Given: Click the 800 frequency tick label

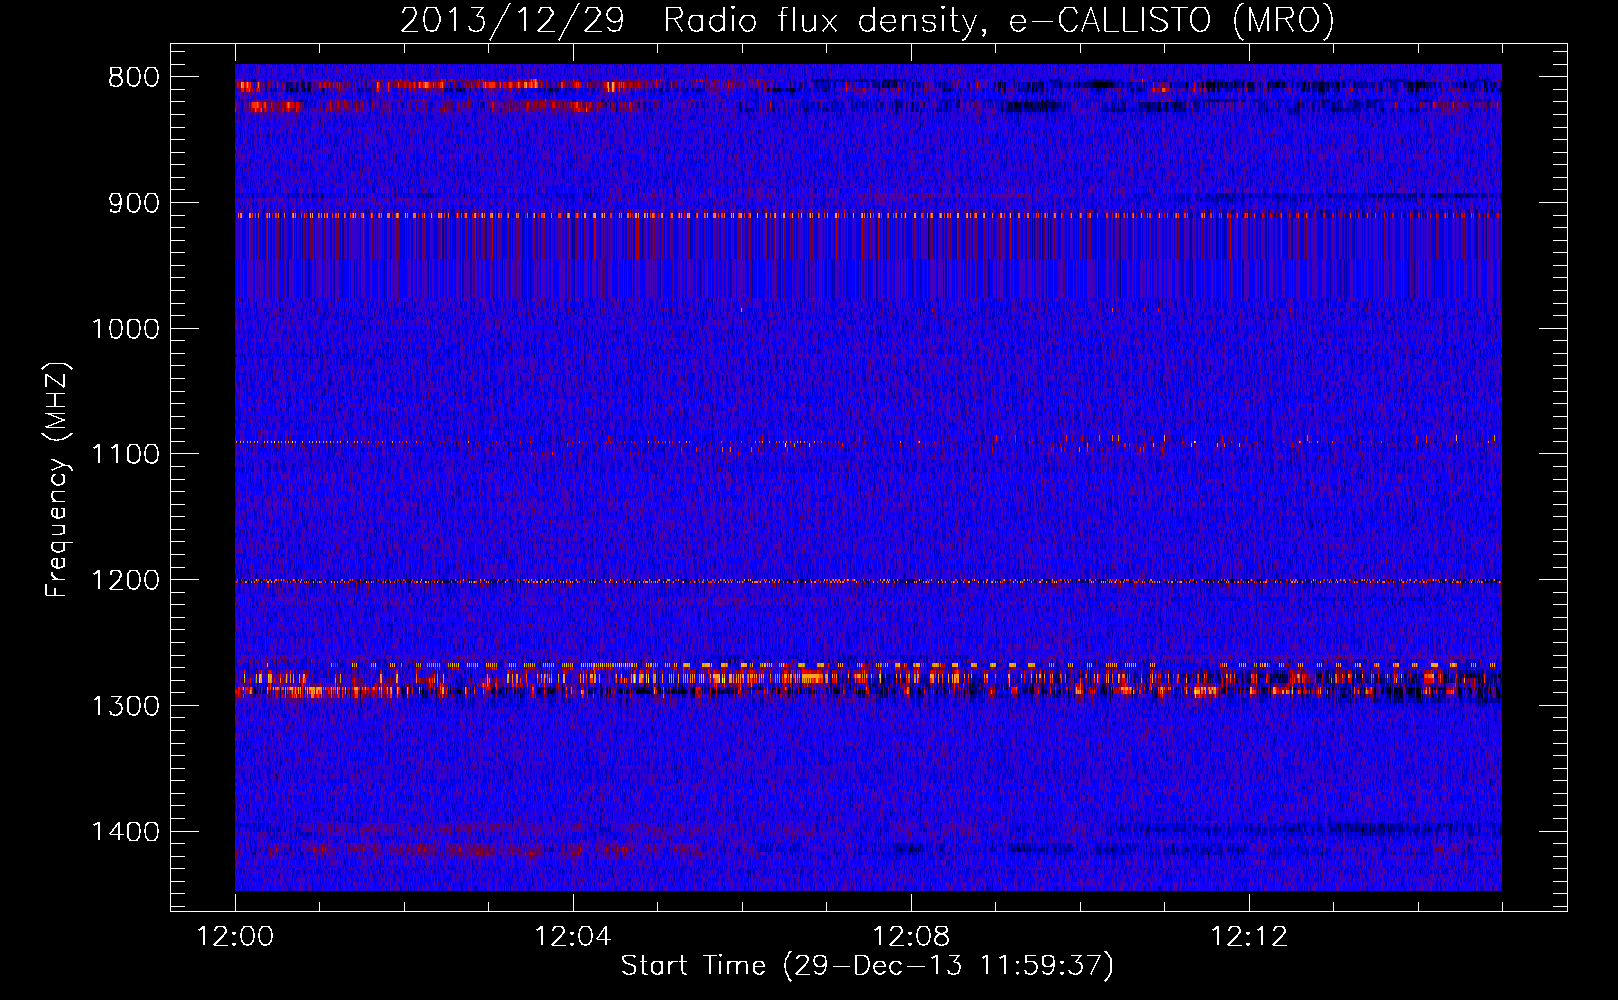Looking at the screenshot, I should point(133,78).
